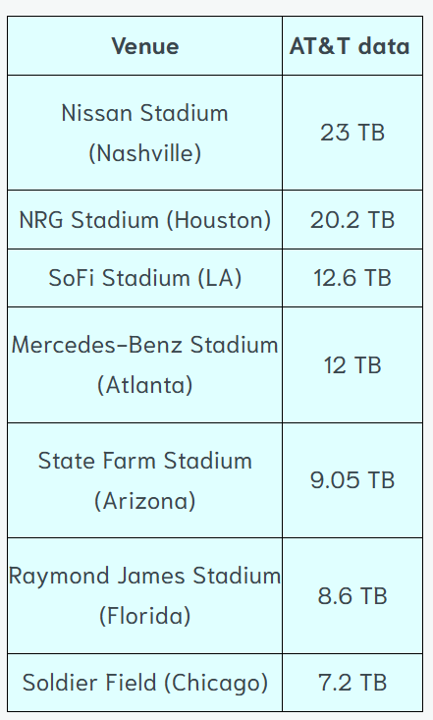Viewport: 433px width, 720px height.
Task: Click the word Atlanta in venue column
Action: [x=145, y=385]
